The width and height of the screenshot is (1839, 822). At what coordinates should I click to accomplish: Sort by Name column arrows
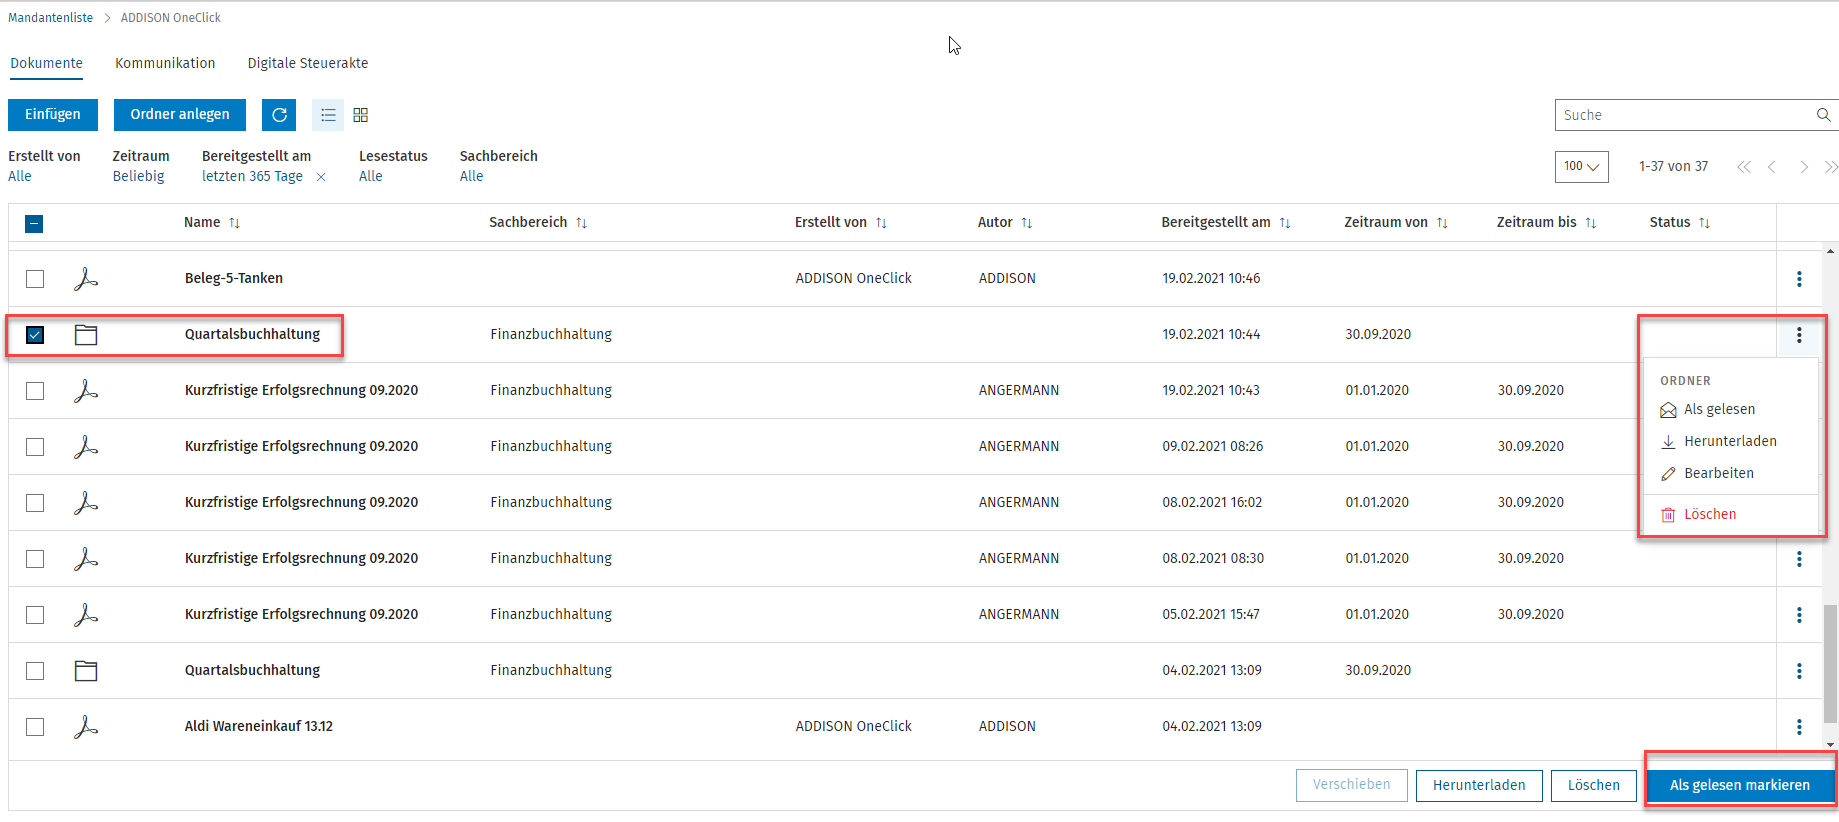click(x=235, y=223)
